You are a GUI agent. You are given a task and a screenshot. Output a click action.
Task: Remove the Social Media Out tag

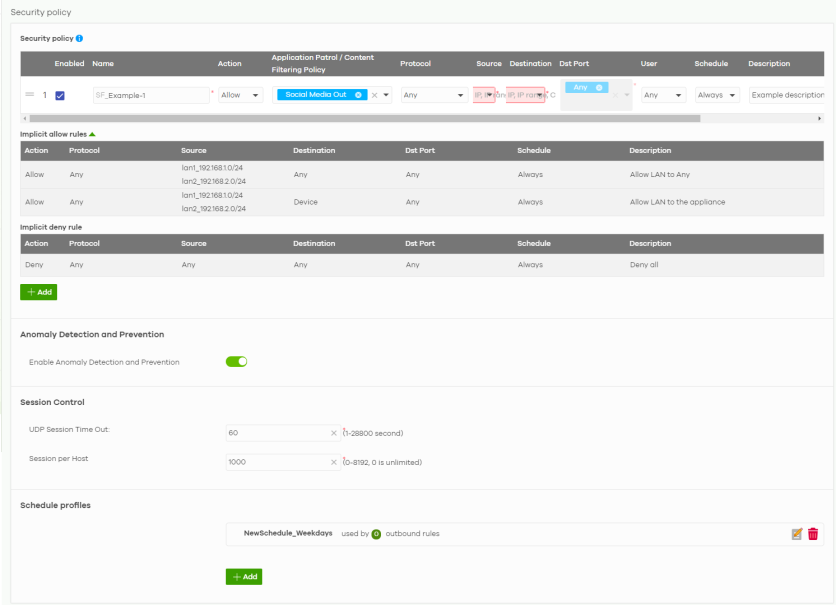click(x=359, y=95)
